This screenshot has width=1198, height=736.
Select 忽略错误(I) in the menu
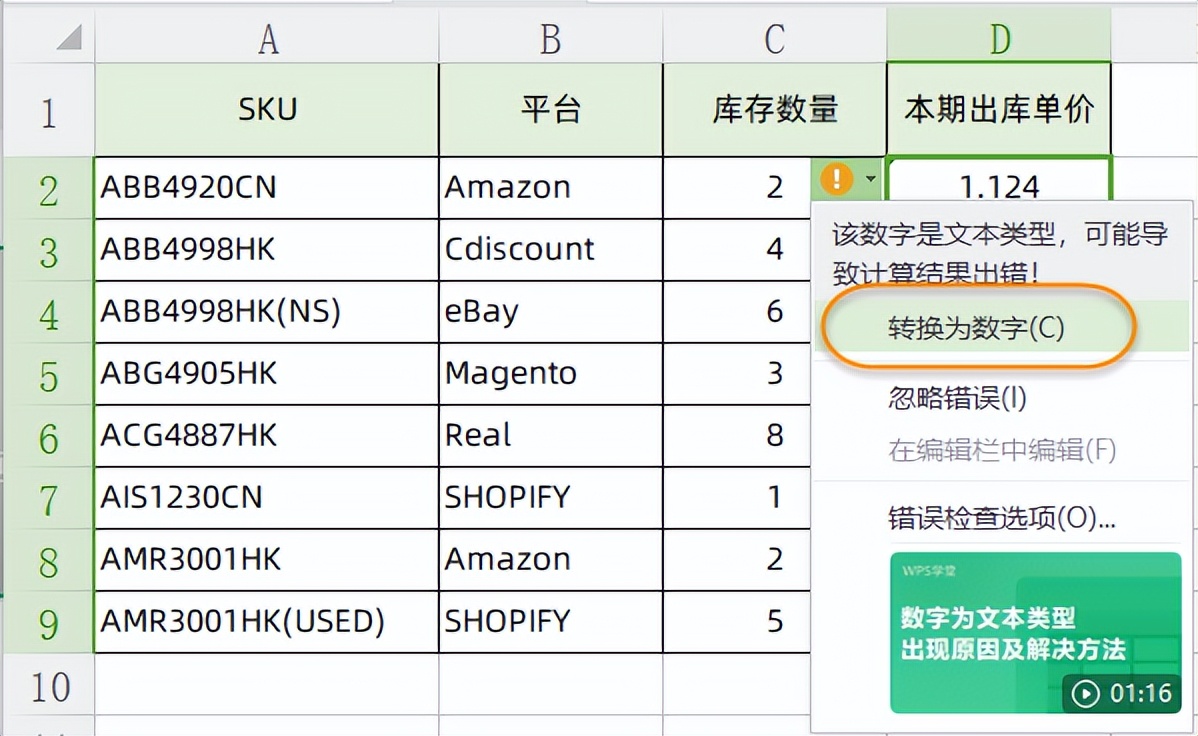click(x=957, y=398)
